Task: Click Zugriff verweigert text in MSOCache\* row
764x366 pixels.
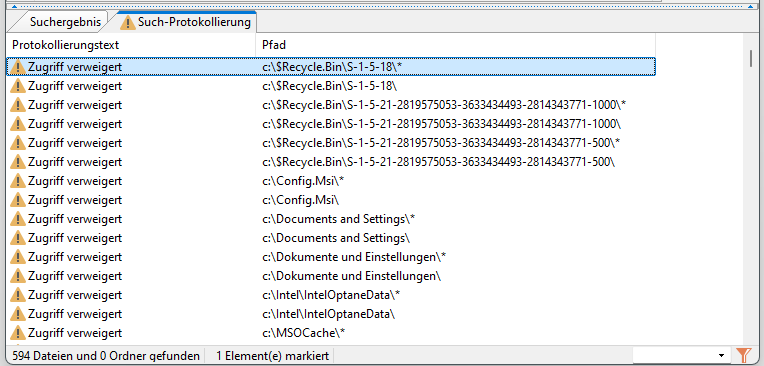Action: (x=75, y=333)
